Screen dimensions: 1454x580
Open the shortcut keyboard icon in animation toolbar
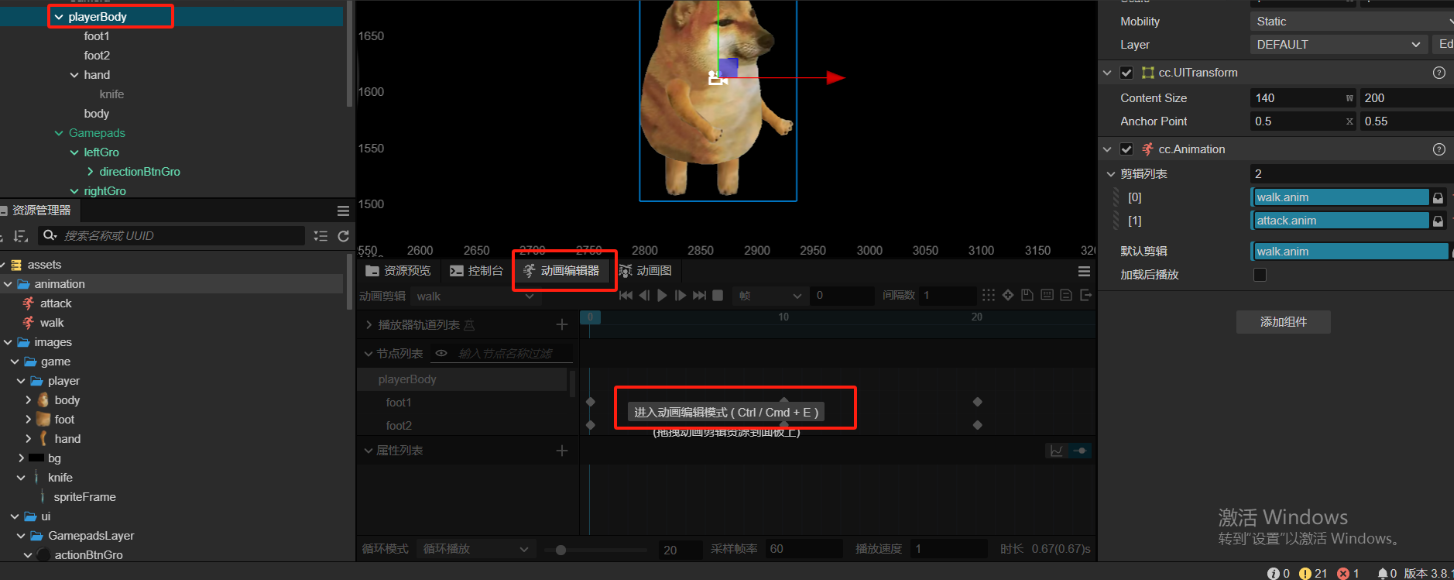tap(1046, 296)
